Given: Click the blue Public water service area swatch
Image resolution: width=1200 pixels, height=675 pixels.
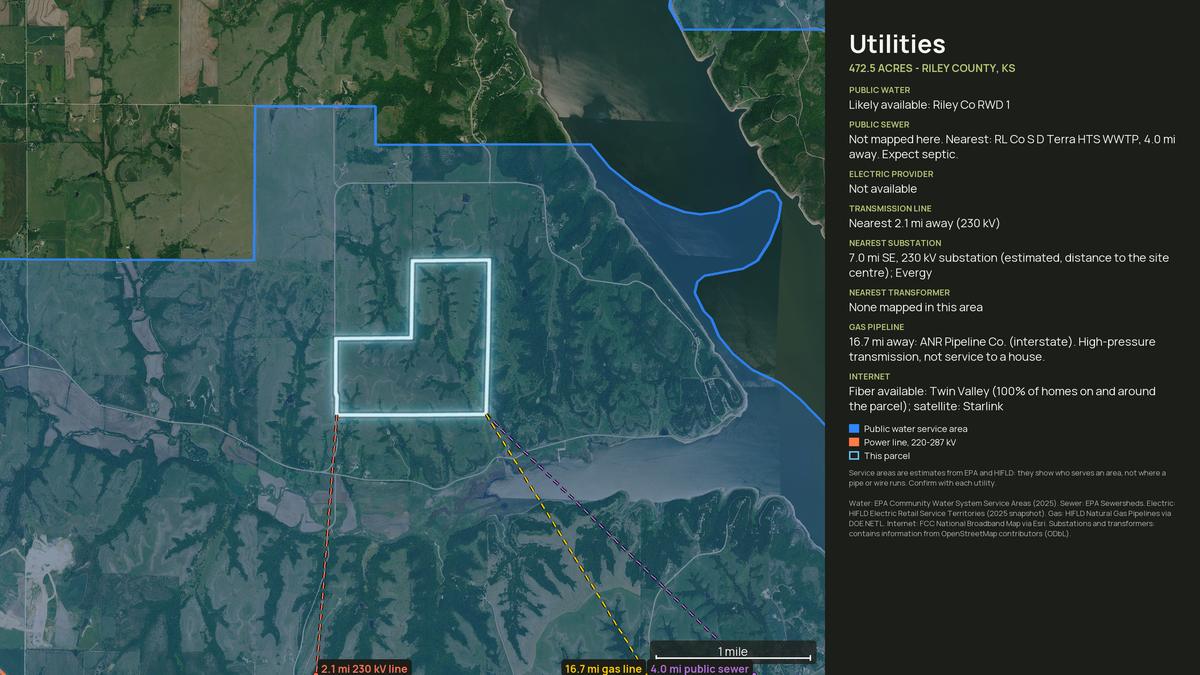Looking at the screenshot, I should tap(854, 428).
